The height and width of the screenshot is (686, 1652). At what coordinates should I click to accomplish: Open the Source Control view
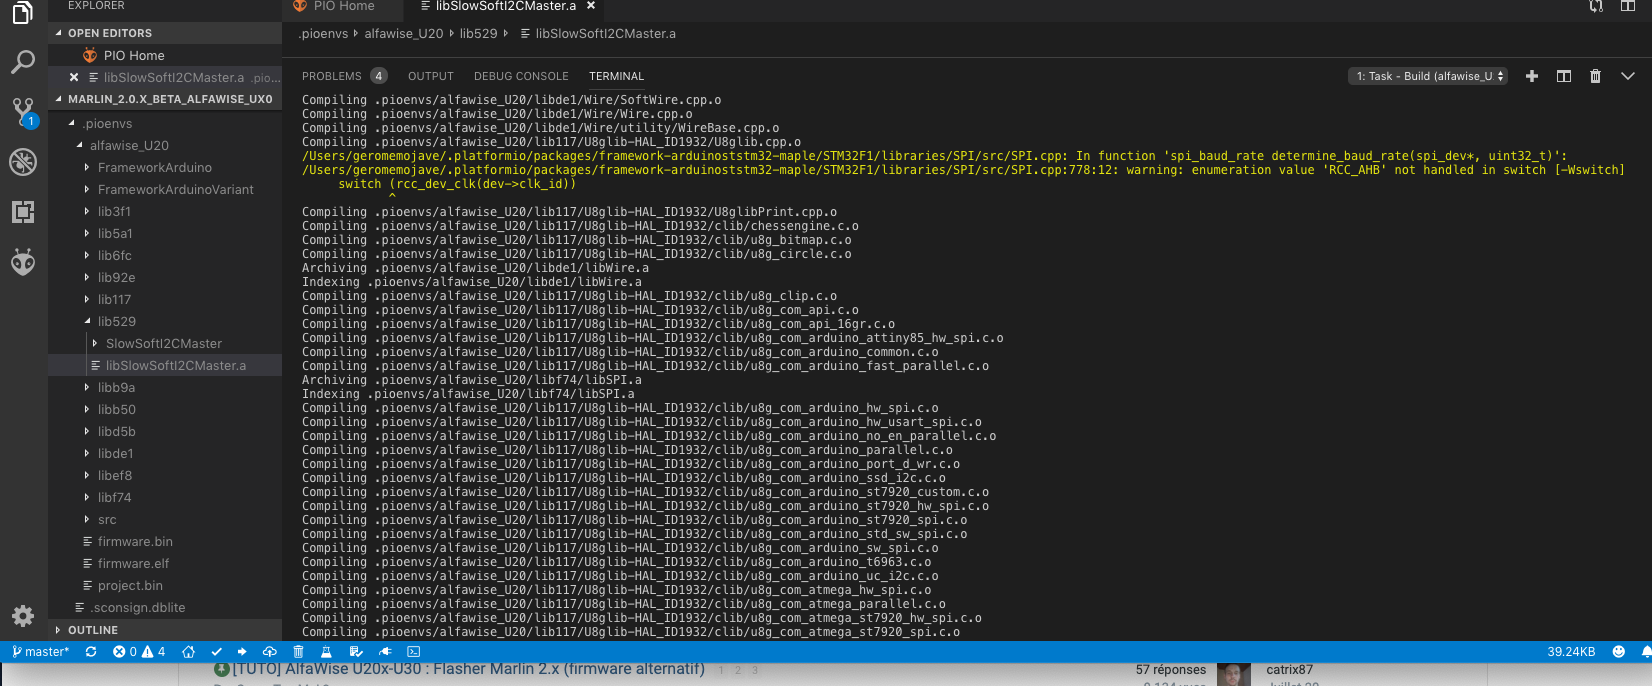click(x=23, y=111)
